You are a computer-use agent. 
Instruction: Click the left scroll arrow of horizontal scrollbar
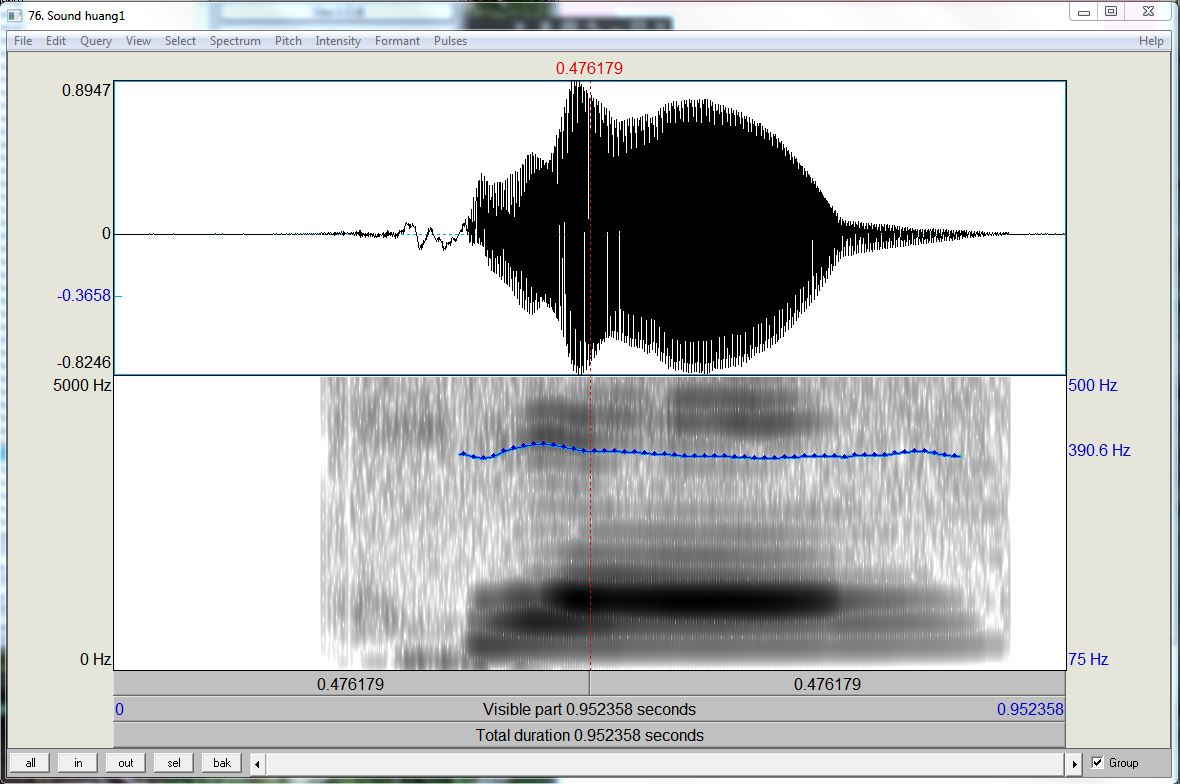257,764
